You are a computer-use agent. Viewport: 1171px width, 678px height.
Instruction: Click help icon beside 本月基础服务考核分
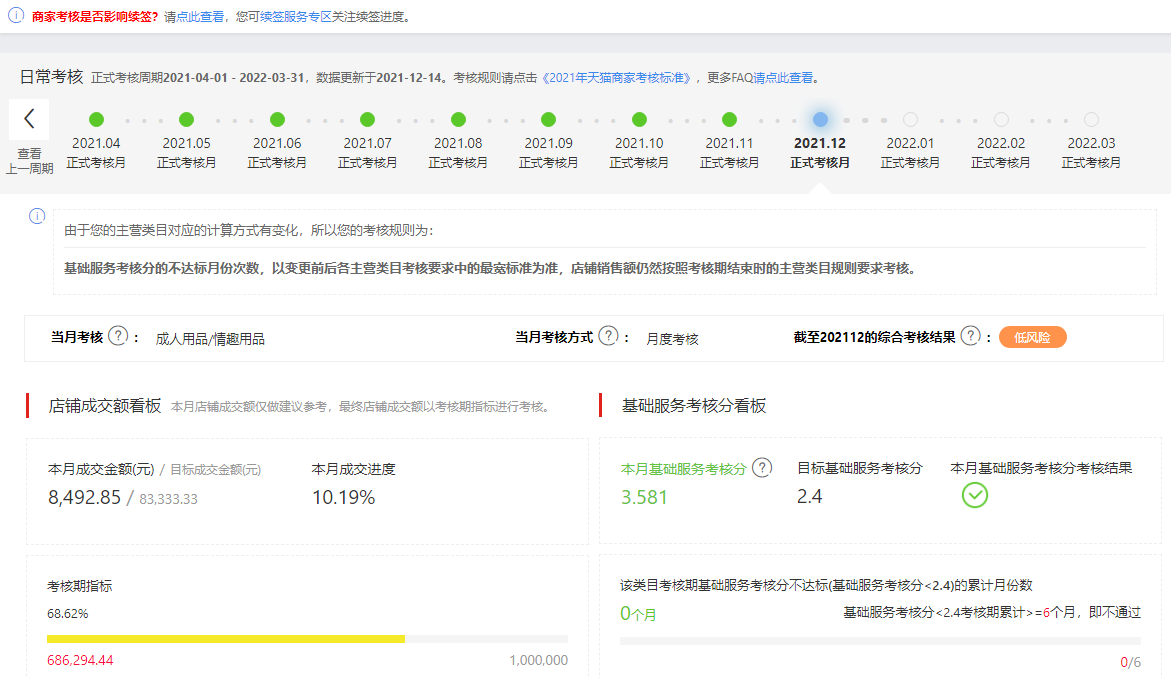[x=762, y=468]
